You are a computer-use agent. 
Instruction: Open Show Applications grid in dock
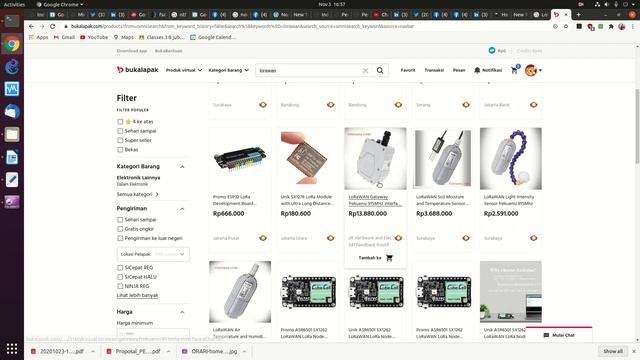(12, 349)
